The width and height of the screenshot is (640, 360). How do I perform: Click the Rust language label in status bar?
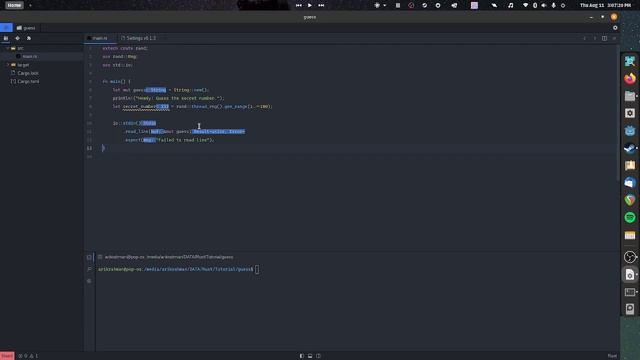click(612, 356)
